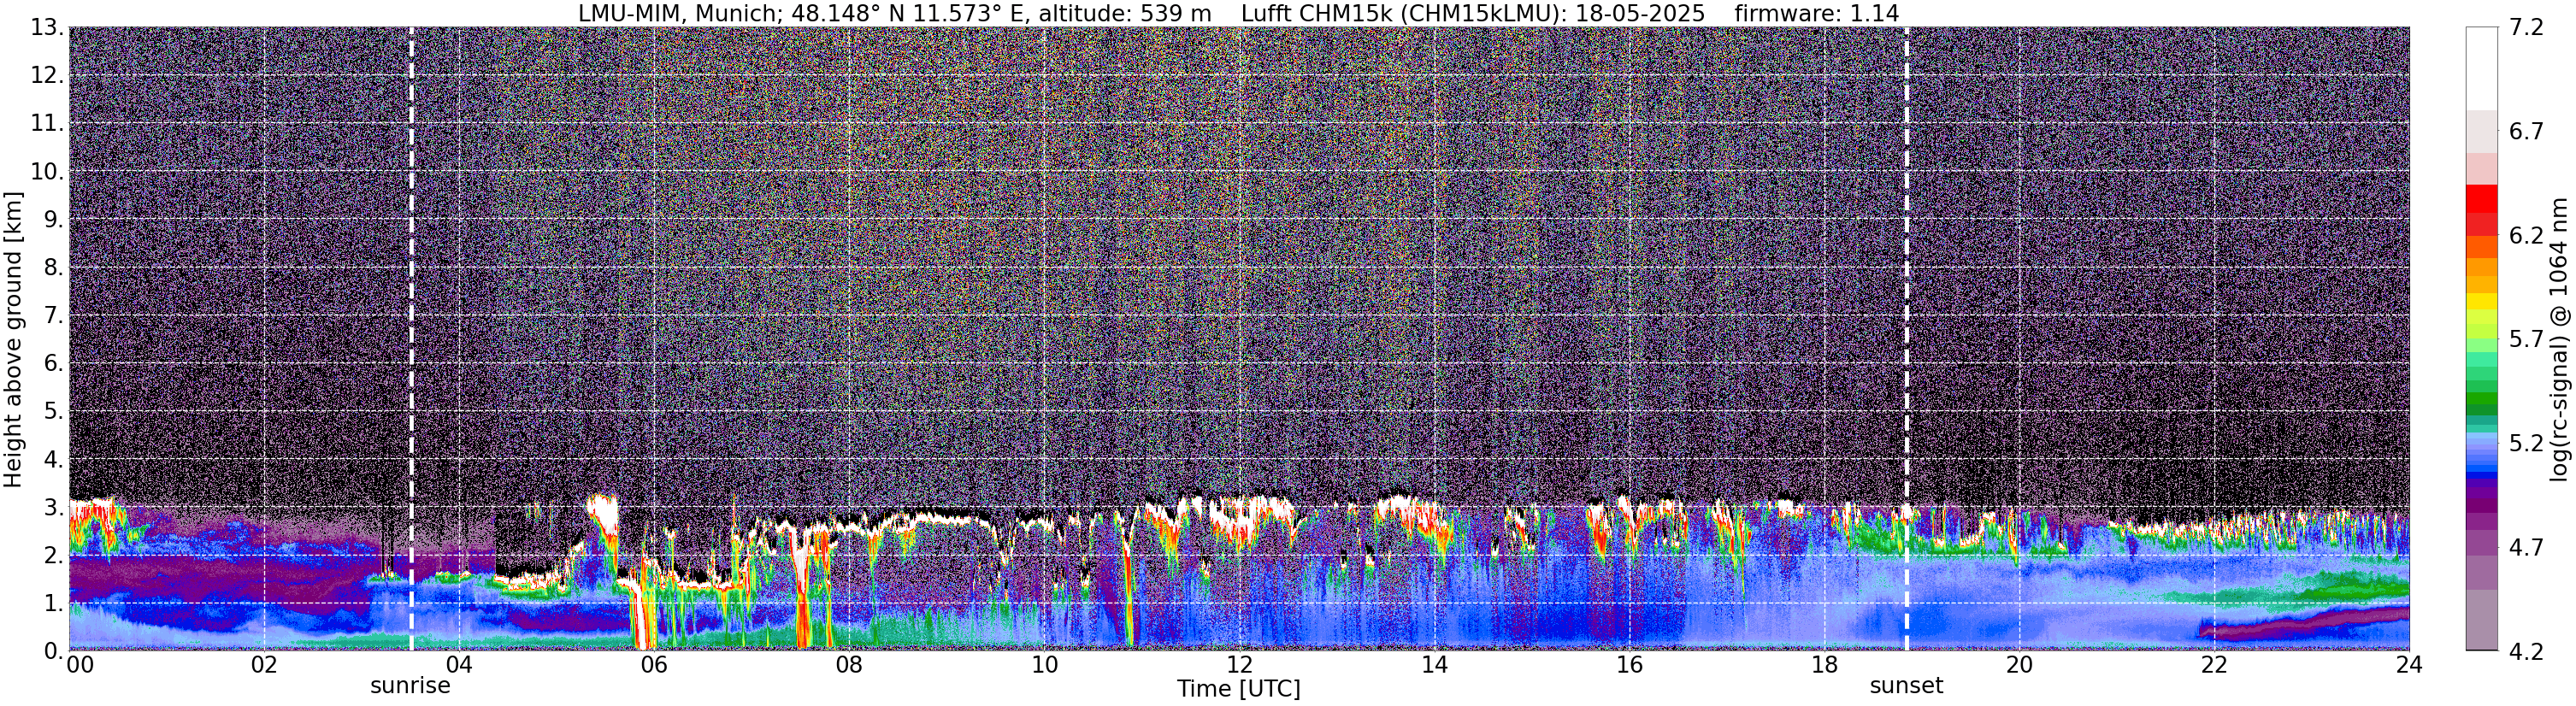This screenshot has width=2576, height=706.
Task: Click the height axis tick label '13.'
Action: click(x=47, y=28)
